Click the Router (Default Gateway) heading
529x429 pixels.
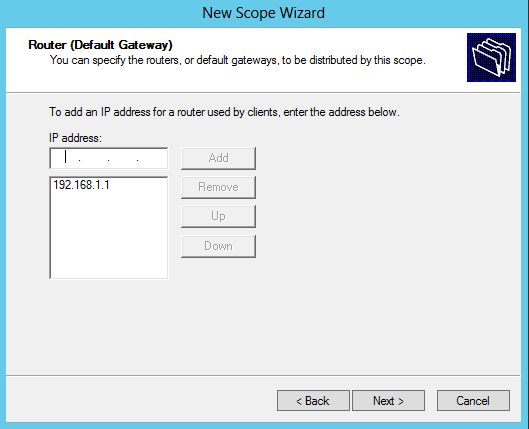coord(100,45)
